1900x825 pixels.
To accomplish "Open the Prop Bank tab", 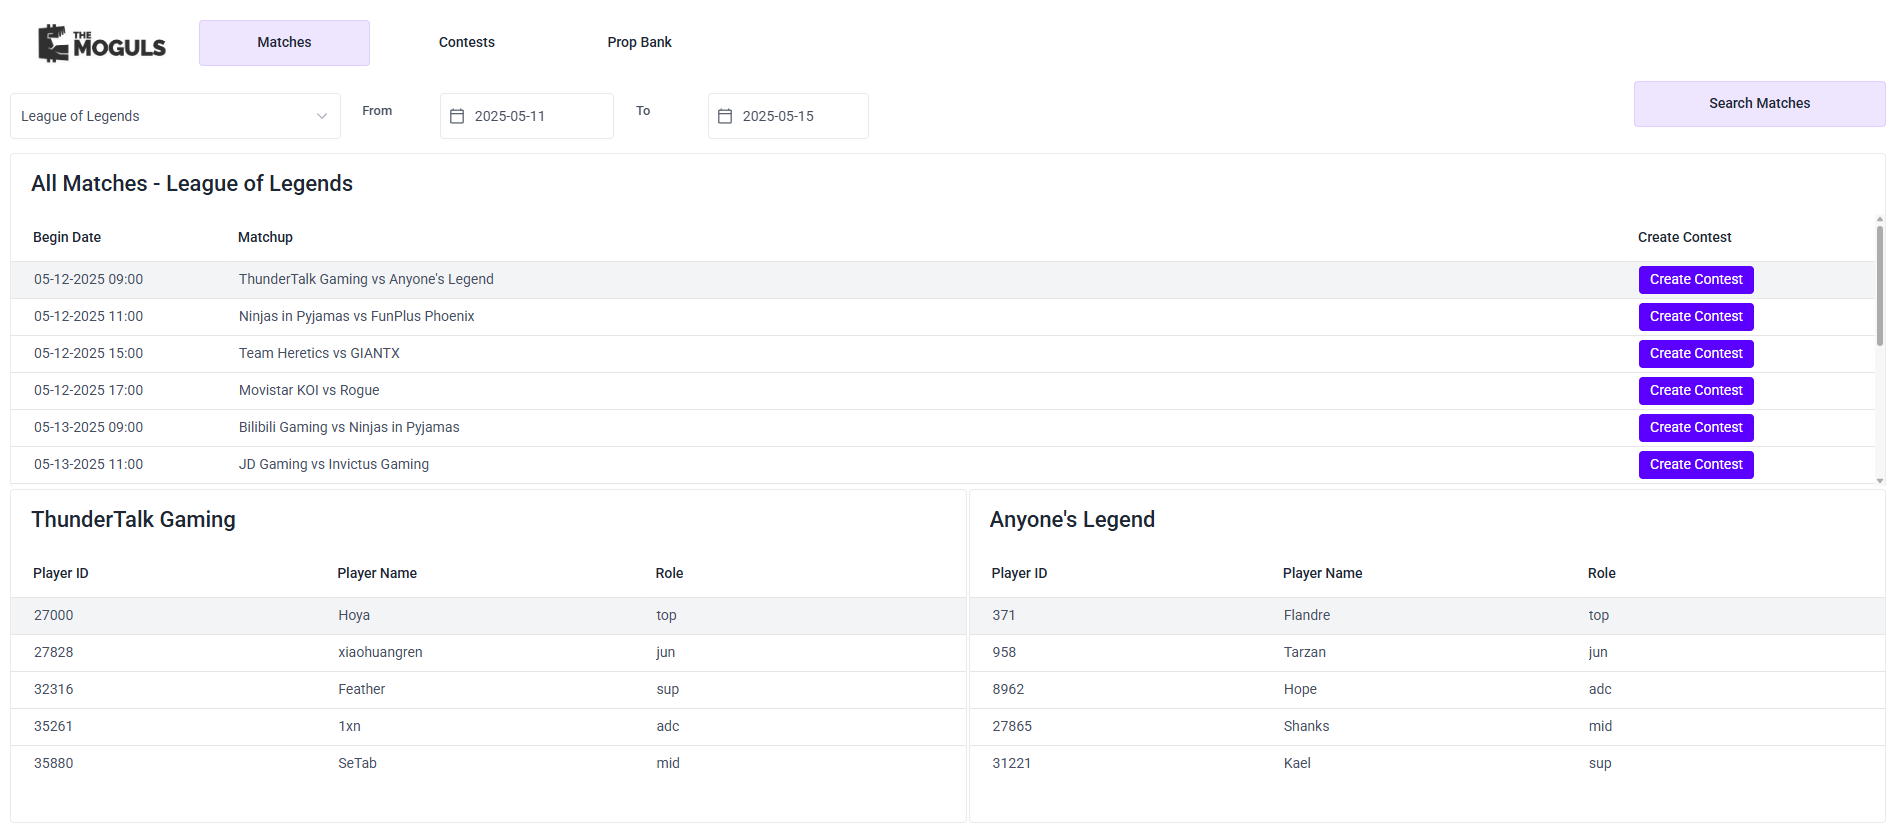I will [639, 43].
